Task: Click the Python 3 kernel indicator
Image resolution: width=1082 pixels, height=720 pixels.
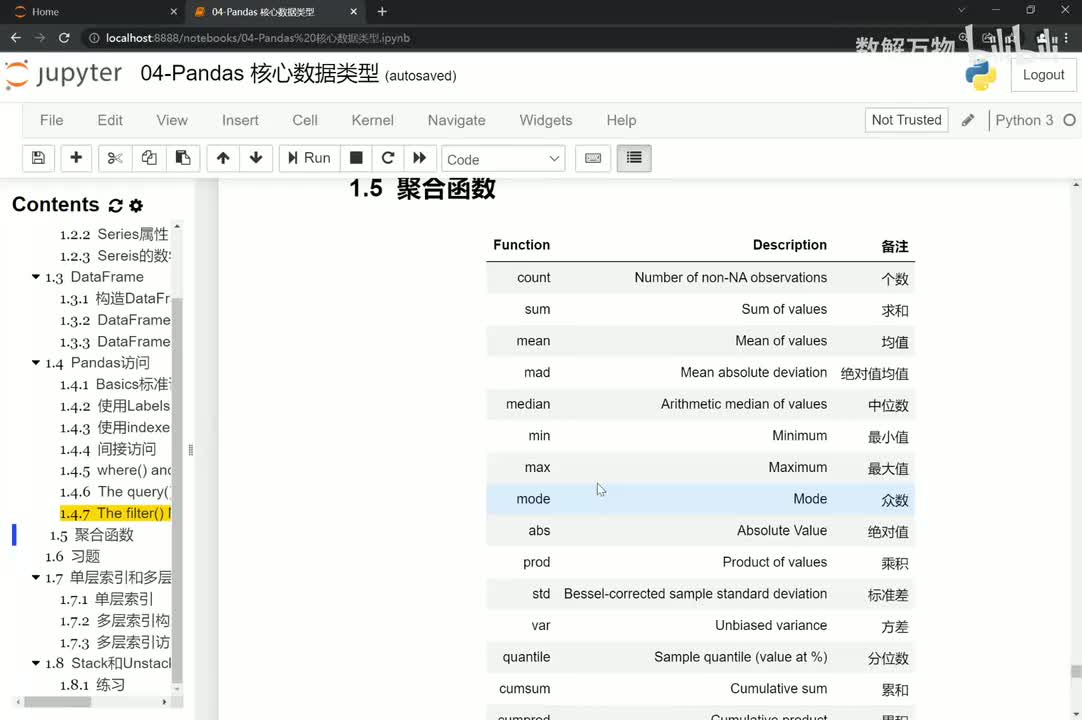Action: 1024,120
